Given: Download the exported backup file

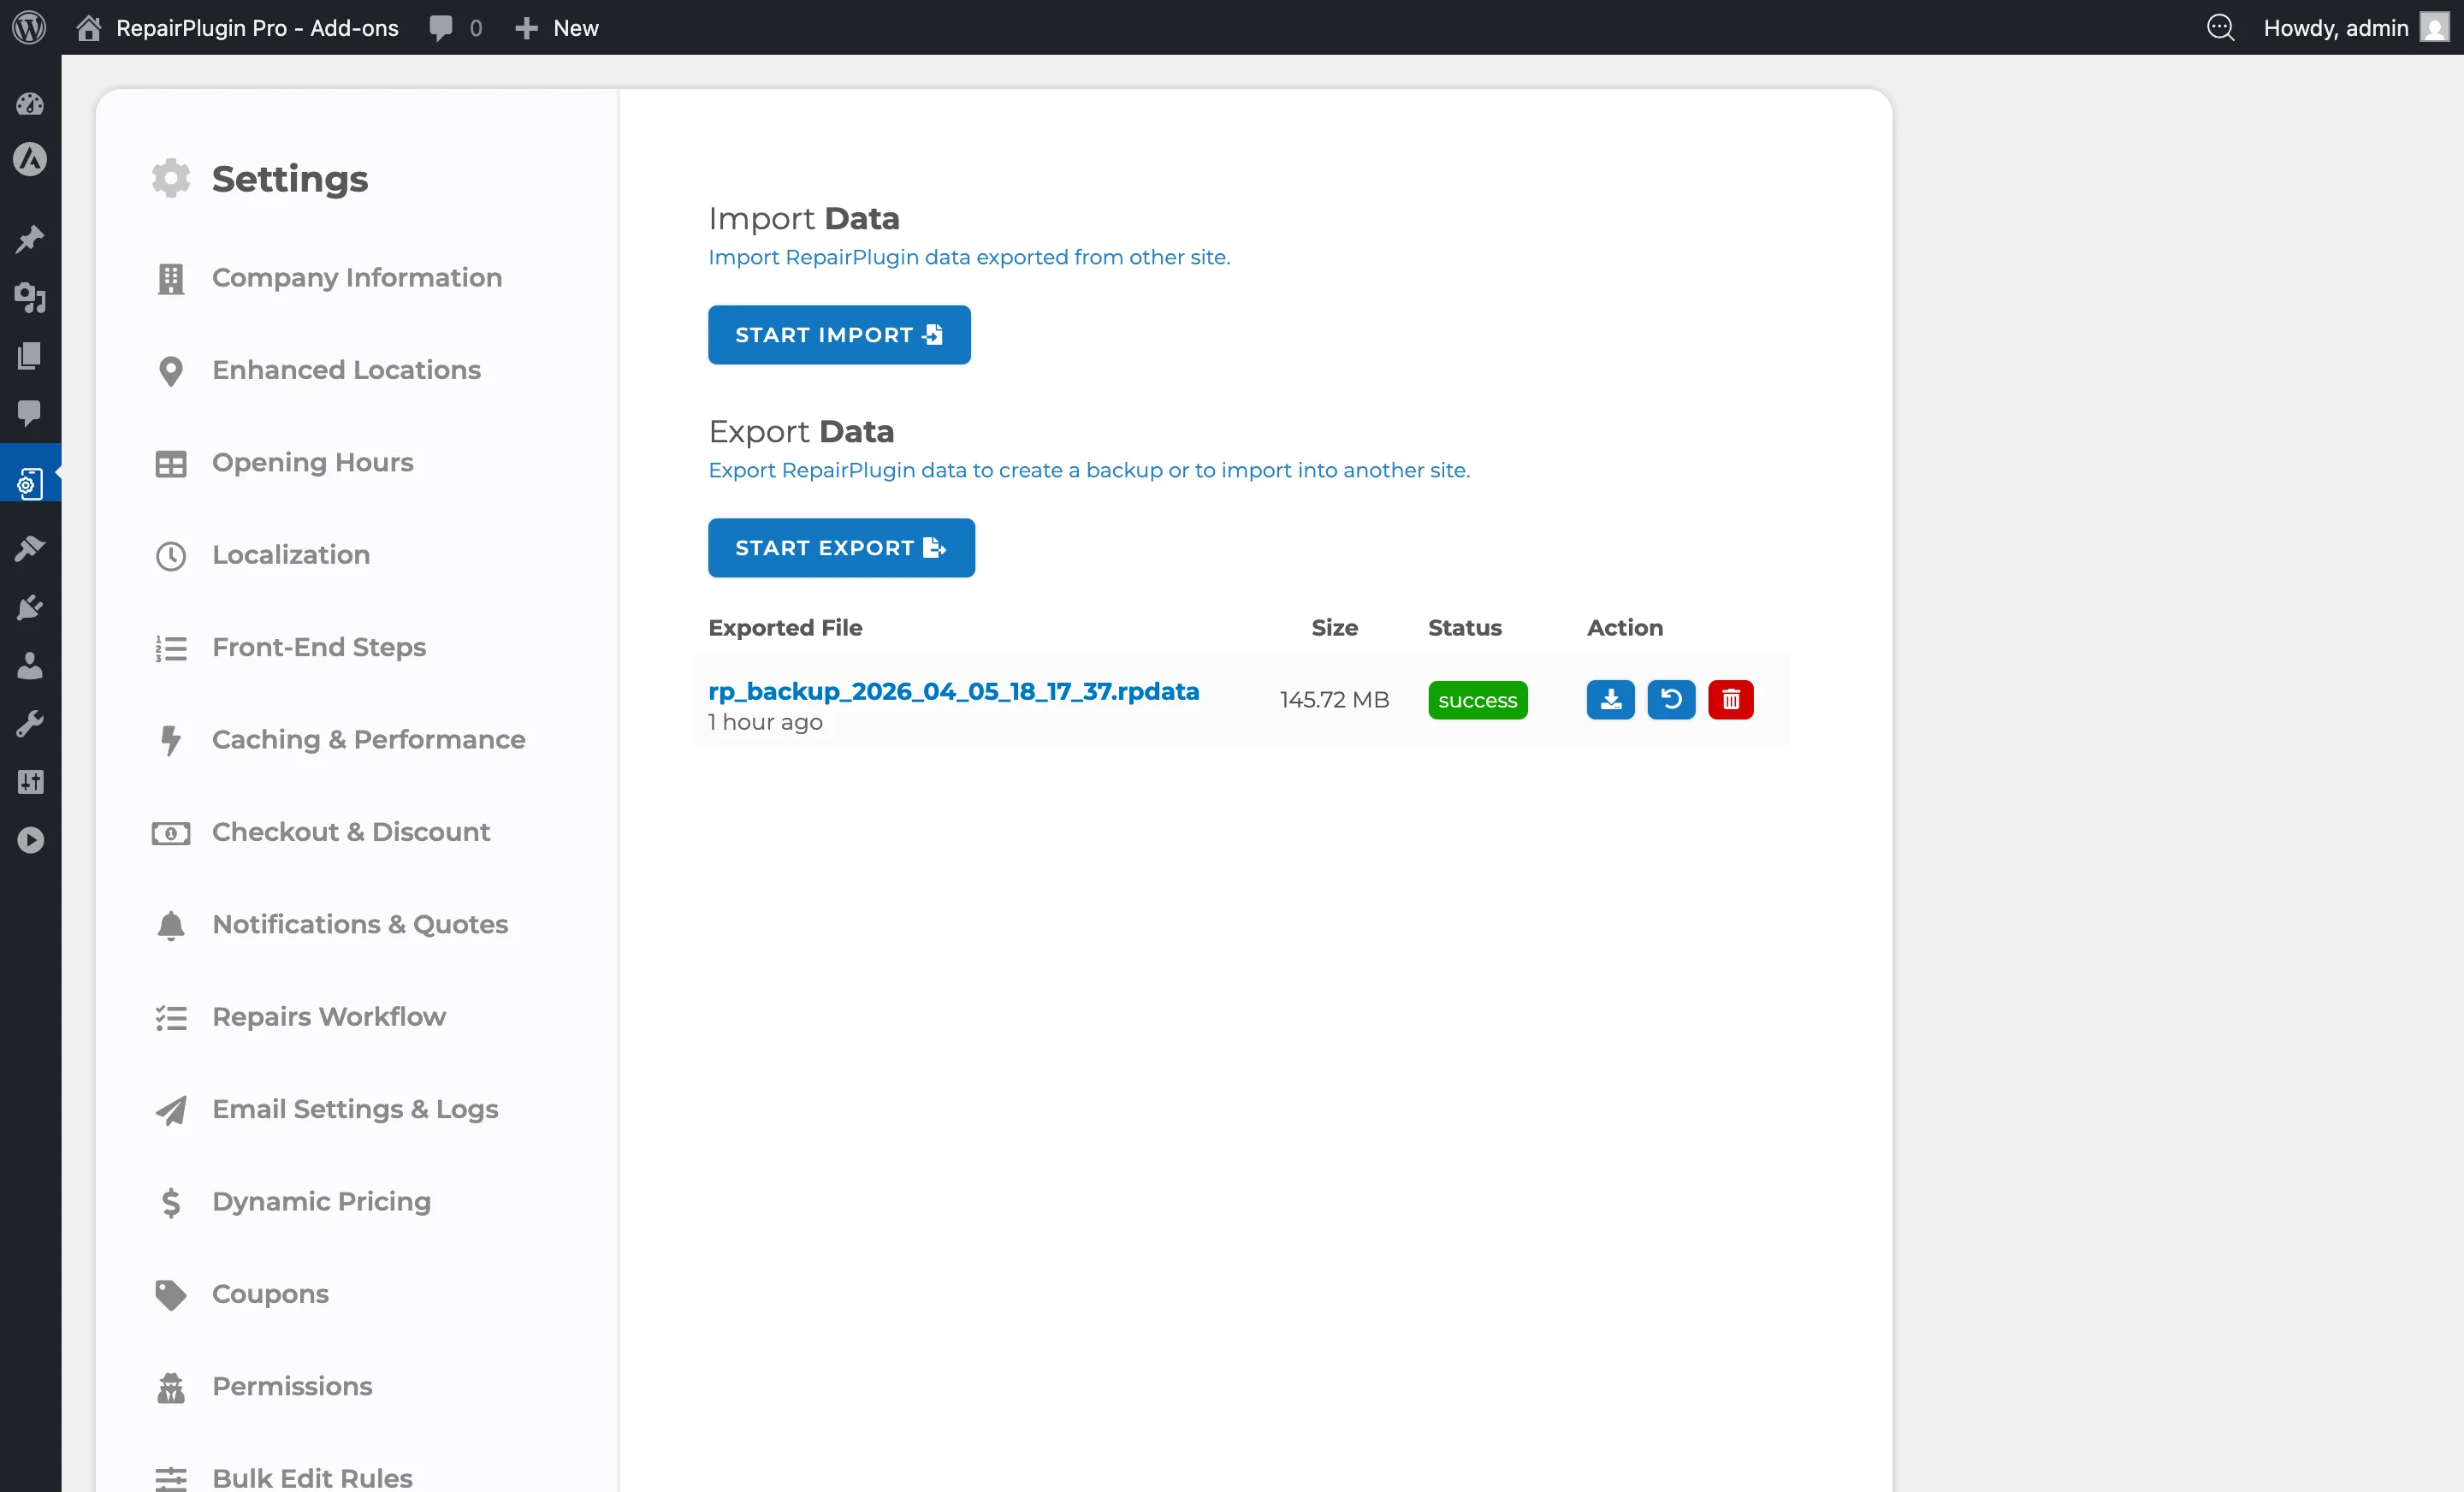Looking at the screenshot, I should (x=1610, y=699).
